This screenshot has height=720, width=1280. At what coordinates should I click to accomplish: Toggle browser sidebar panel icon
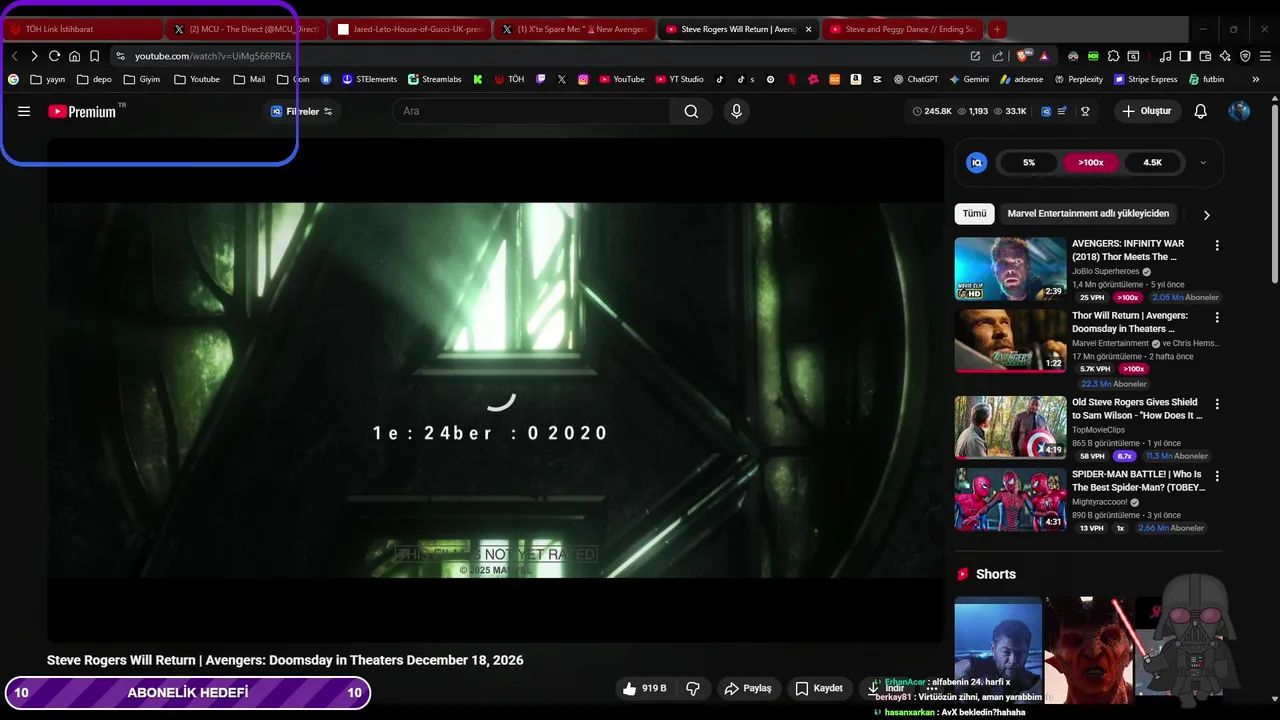tap(1185, 56)
